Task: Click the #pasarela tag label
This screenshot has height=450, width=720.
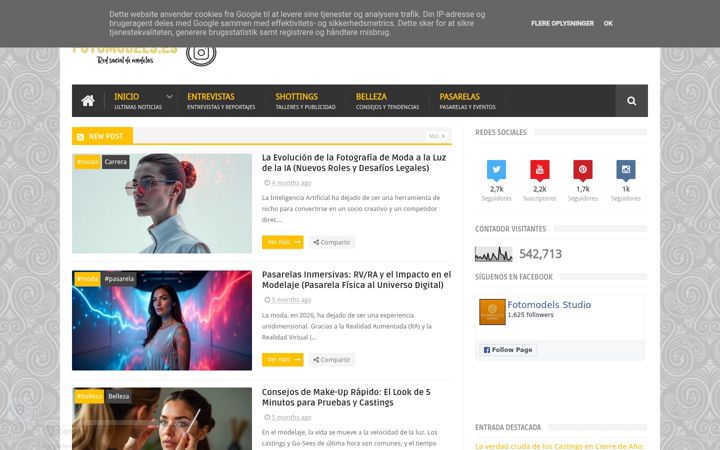Action: (119, 279)
